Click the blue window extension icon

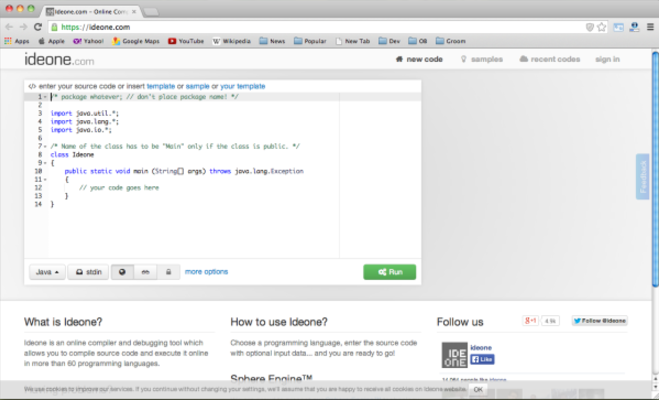tap(619, 27)
